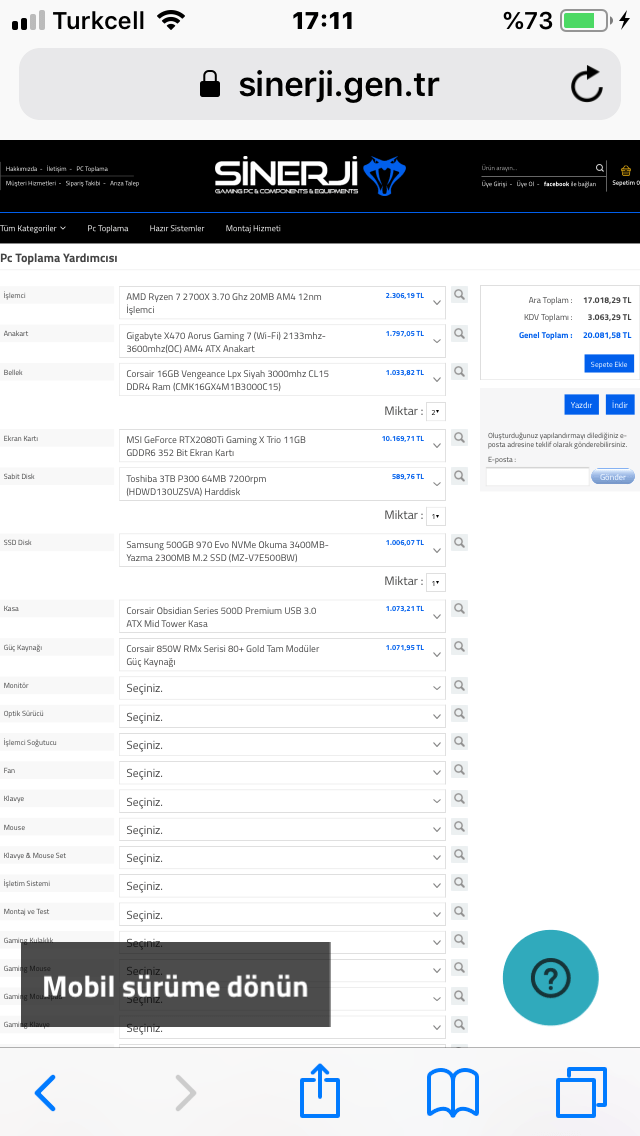Open the Monitör Seçiniz dropdown
This screenshot has height=1136, width=640.
tap(282, 688)
